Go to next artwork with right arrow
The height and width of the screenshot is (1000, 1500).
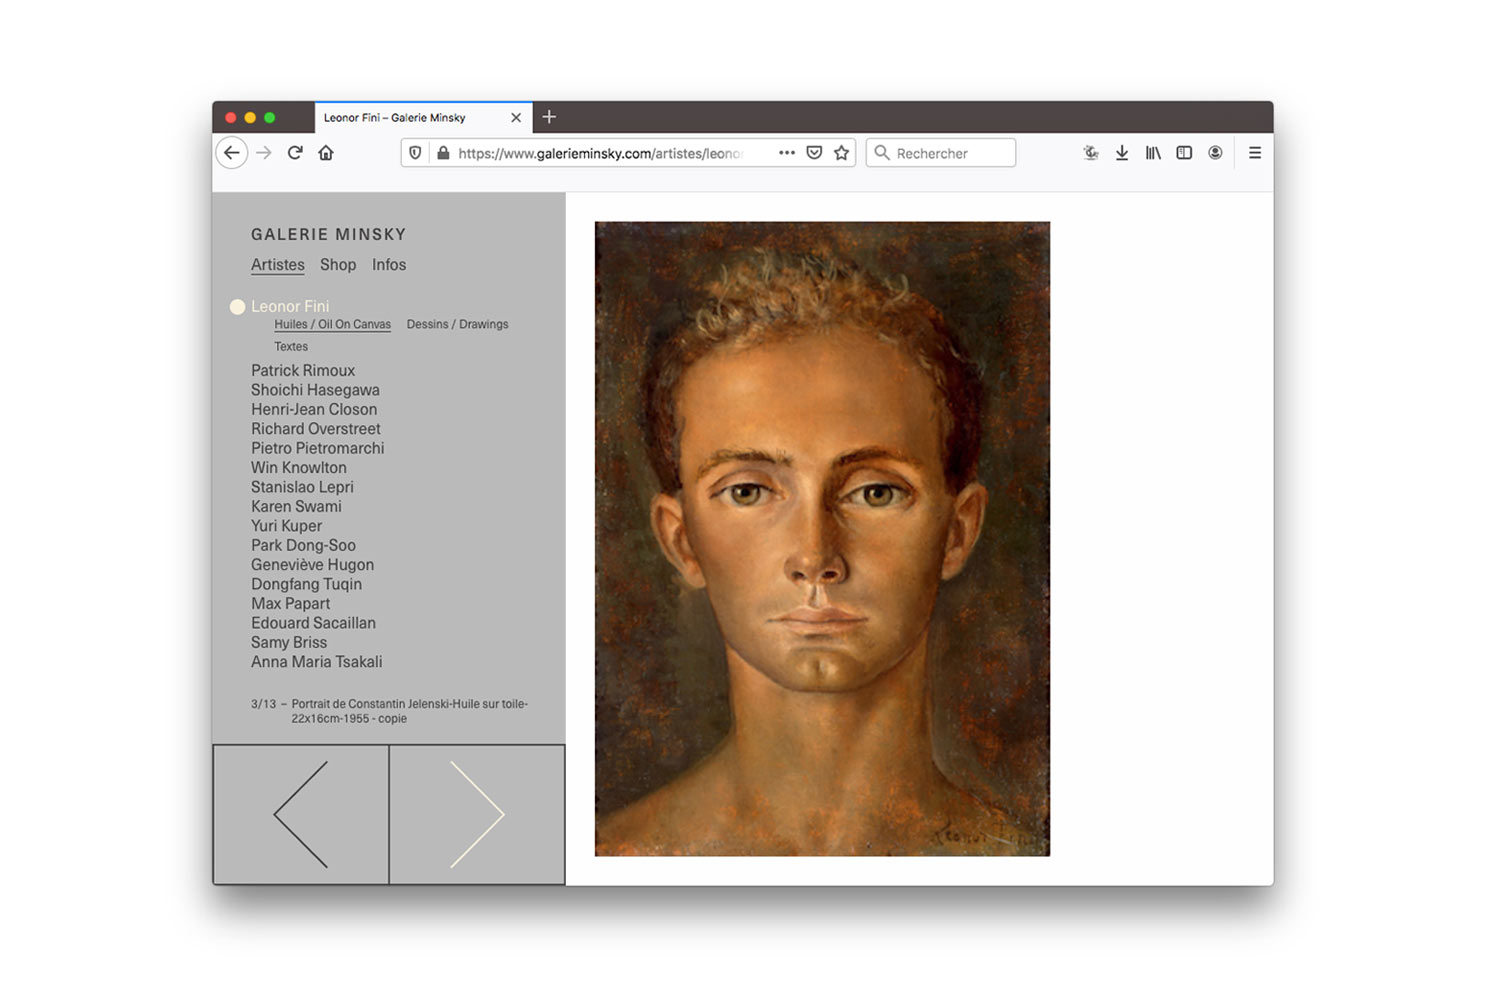click(477, 814)
